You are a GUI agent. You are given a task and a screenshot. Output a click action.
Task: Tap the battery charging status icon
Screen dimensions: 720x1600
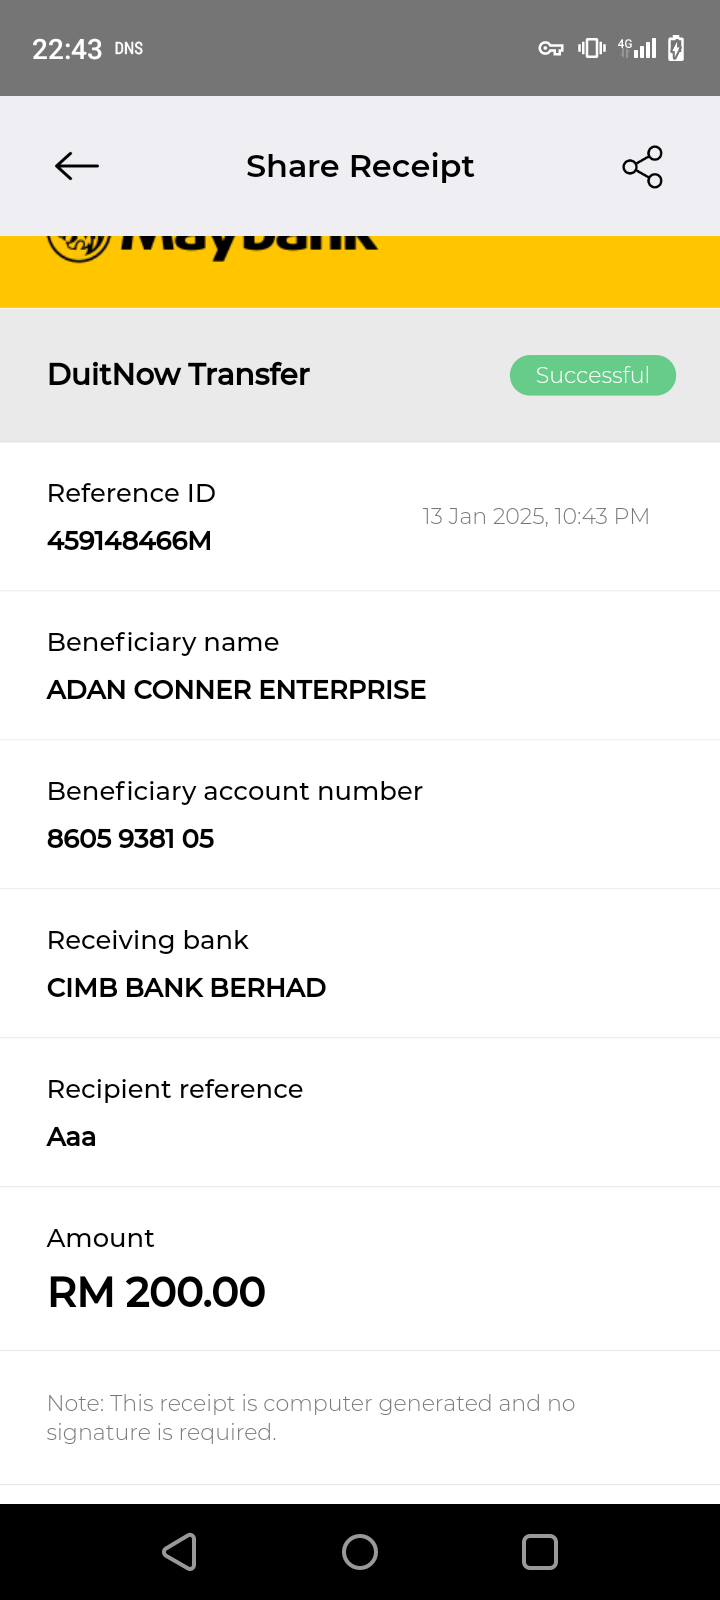point(676,48)
